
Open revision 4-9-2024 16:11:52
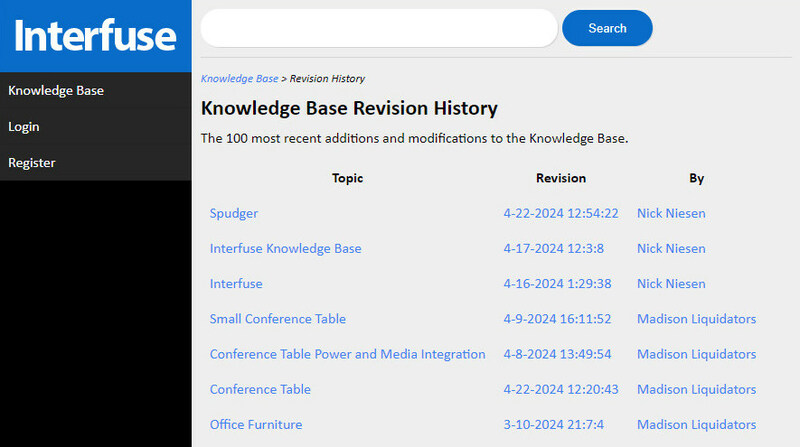tap(557, 319)
